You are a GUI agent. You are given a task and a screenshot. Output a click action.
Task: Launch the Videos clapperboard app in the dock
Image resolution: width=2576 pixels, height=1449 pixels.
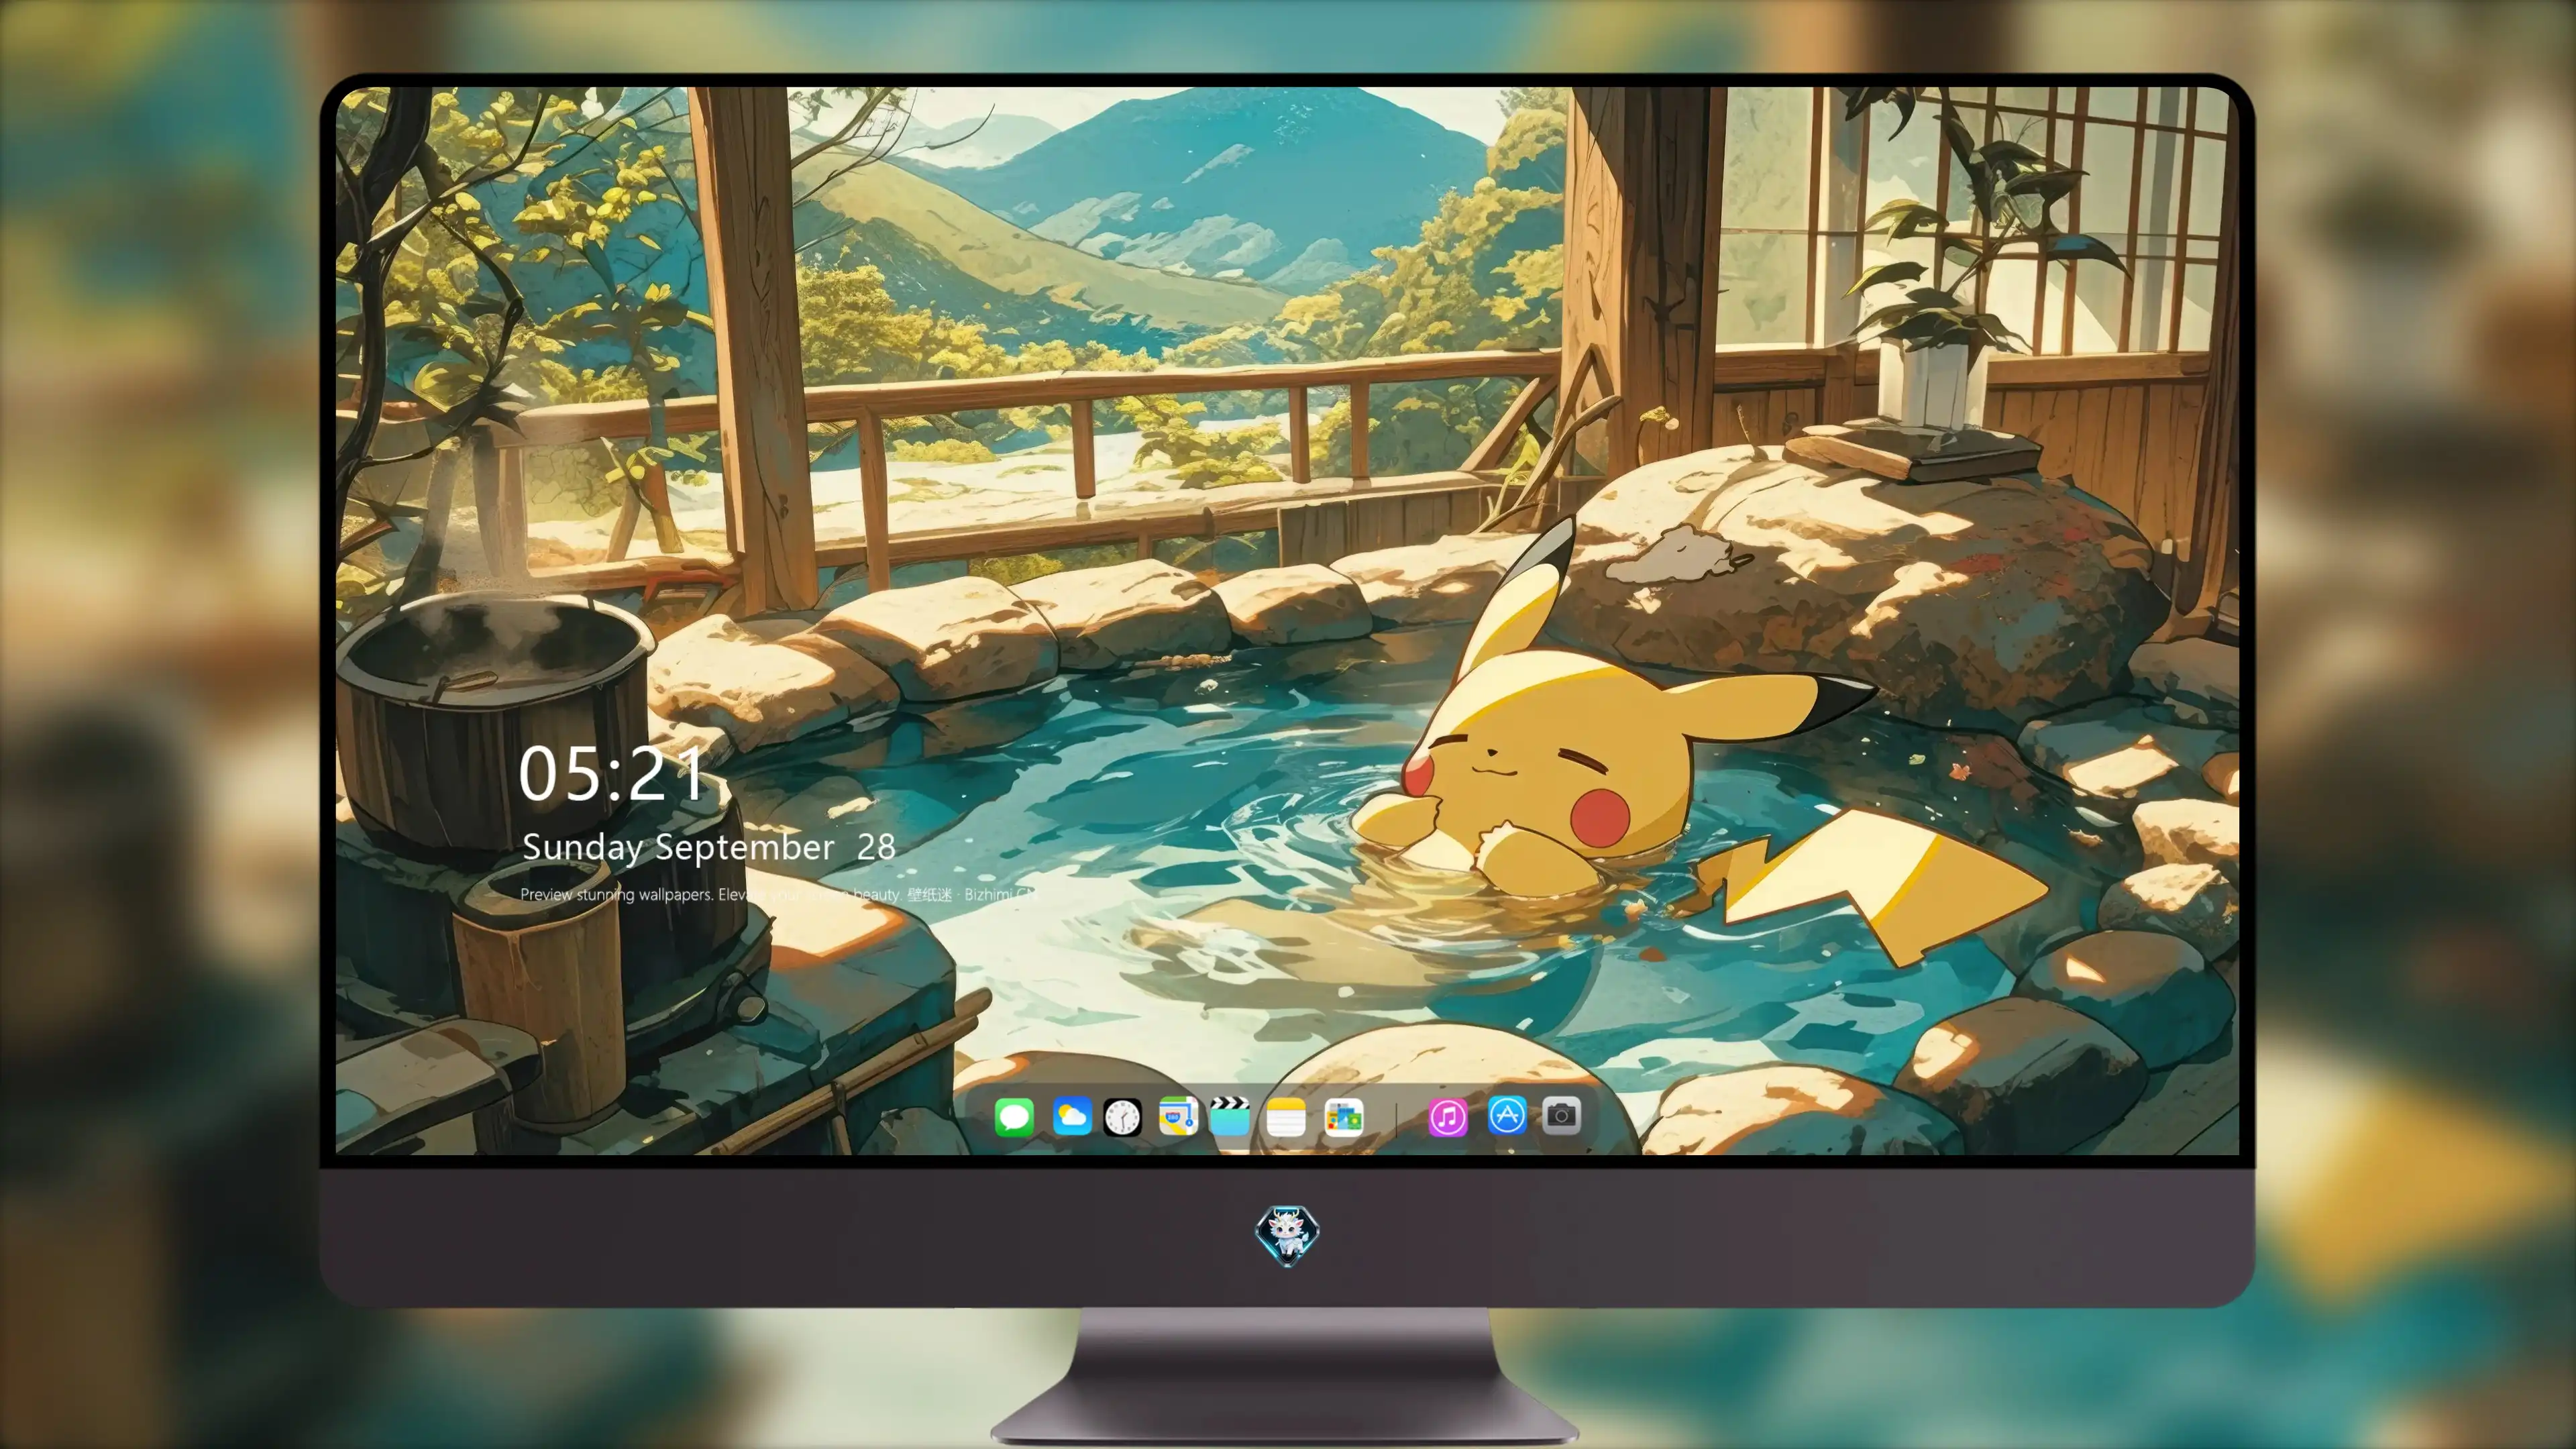(x=1230, y=1116)
